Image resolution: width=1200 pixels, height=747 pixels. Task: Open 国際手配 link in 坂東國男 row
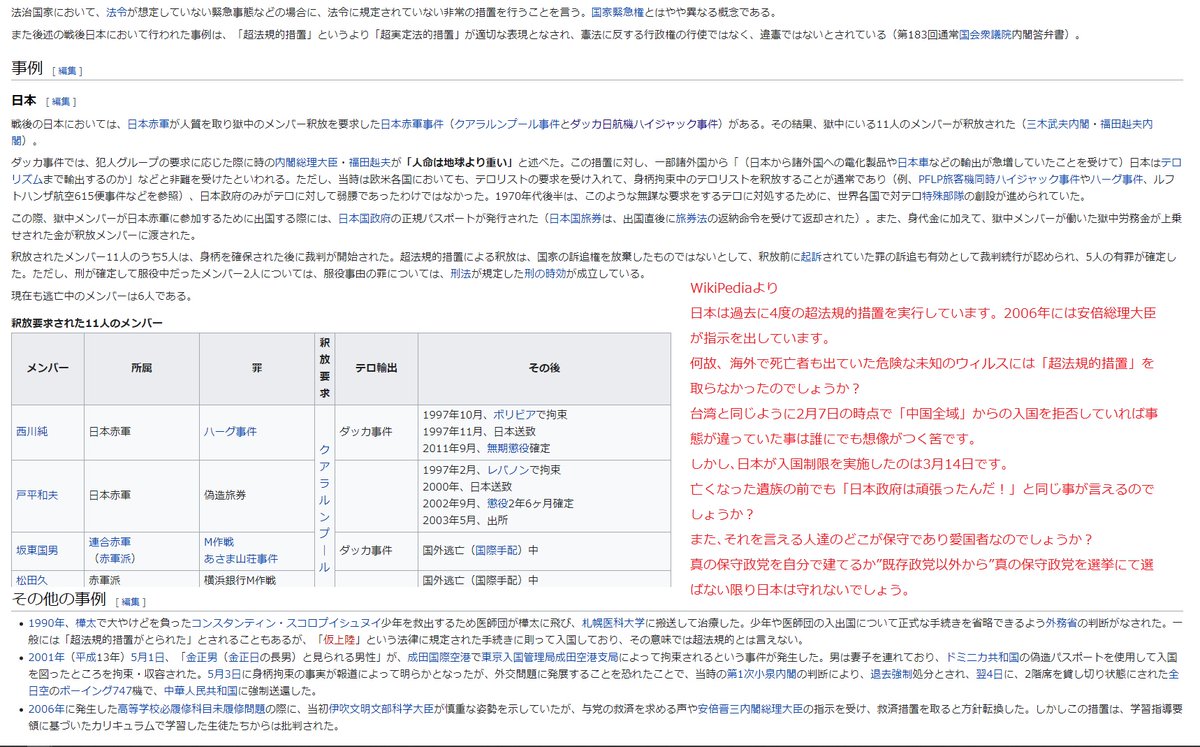(496, 550)
